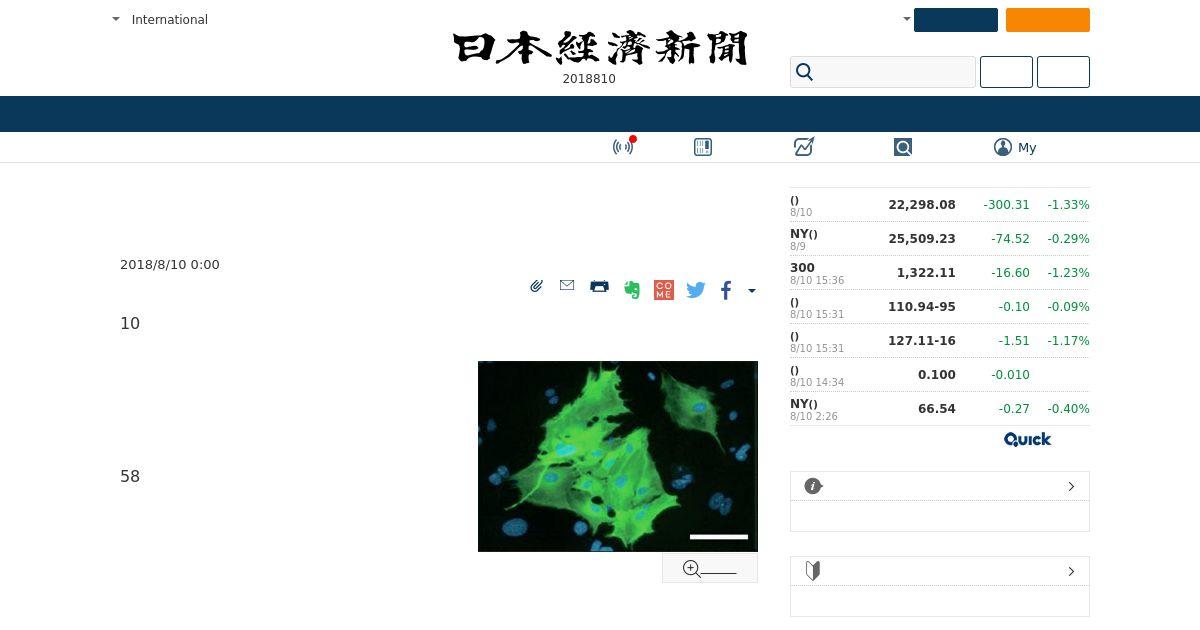Open the newspaper viewer icon
Viewport: 1200px width, 630px height.
coord(703,147)
